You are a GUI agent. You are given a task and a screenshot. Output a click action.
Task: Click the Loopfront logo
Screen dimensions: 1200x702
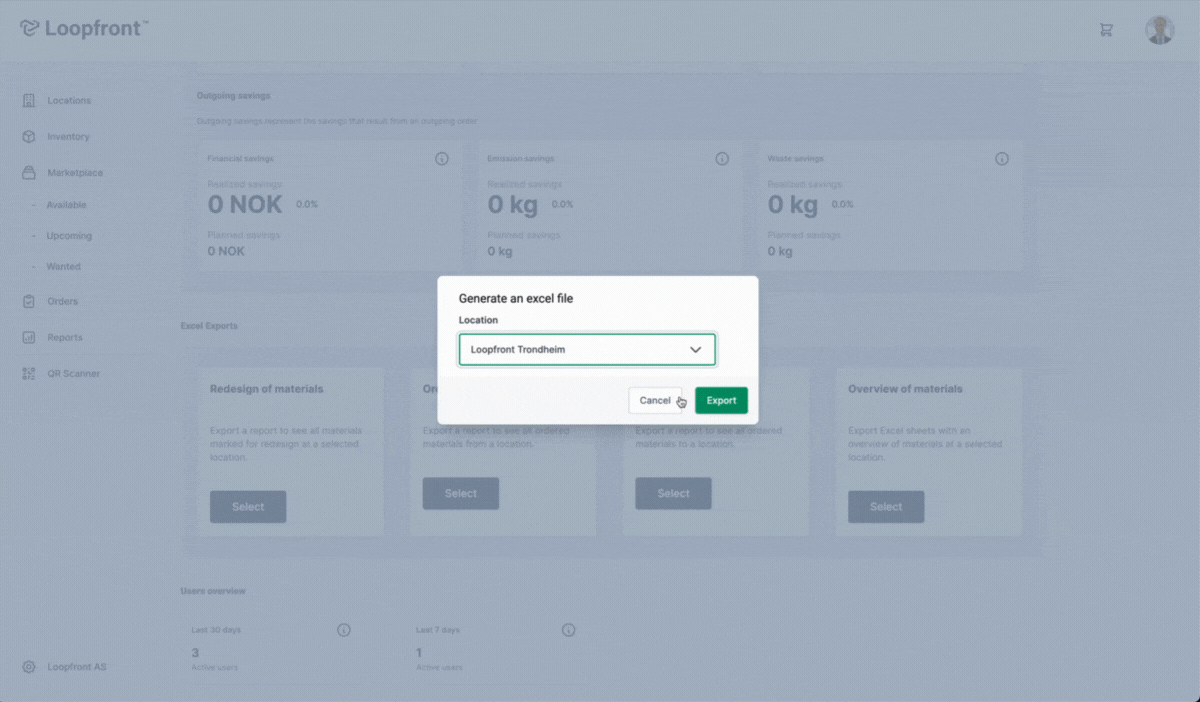[84, 28]
